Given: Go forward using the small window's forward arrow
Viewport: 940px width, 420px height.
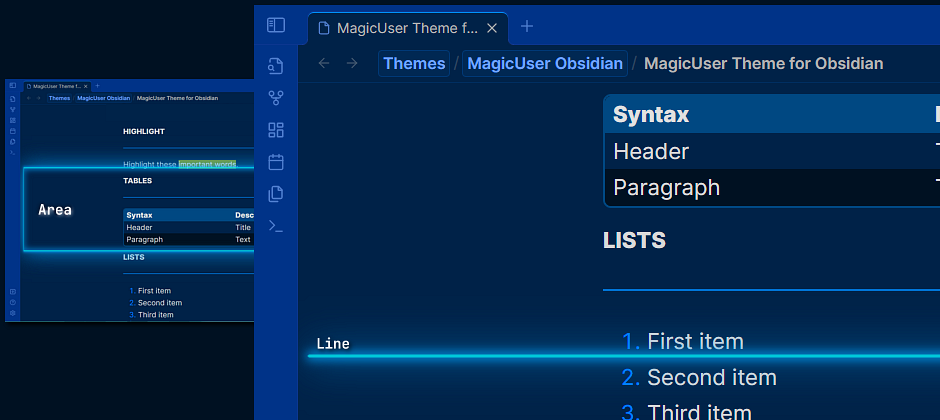Looking at the screenshot, I should [38, 98].
